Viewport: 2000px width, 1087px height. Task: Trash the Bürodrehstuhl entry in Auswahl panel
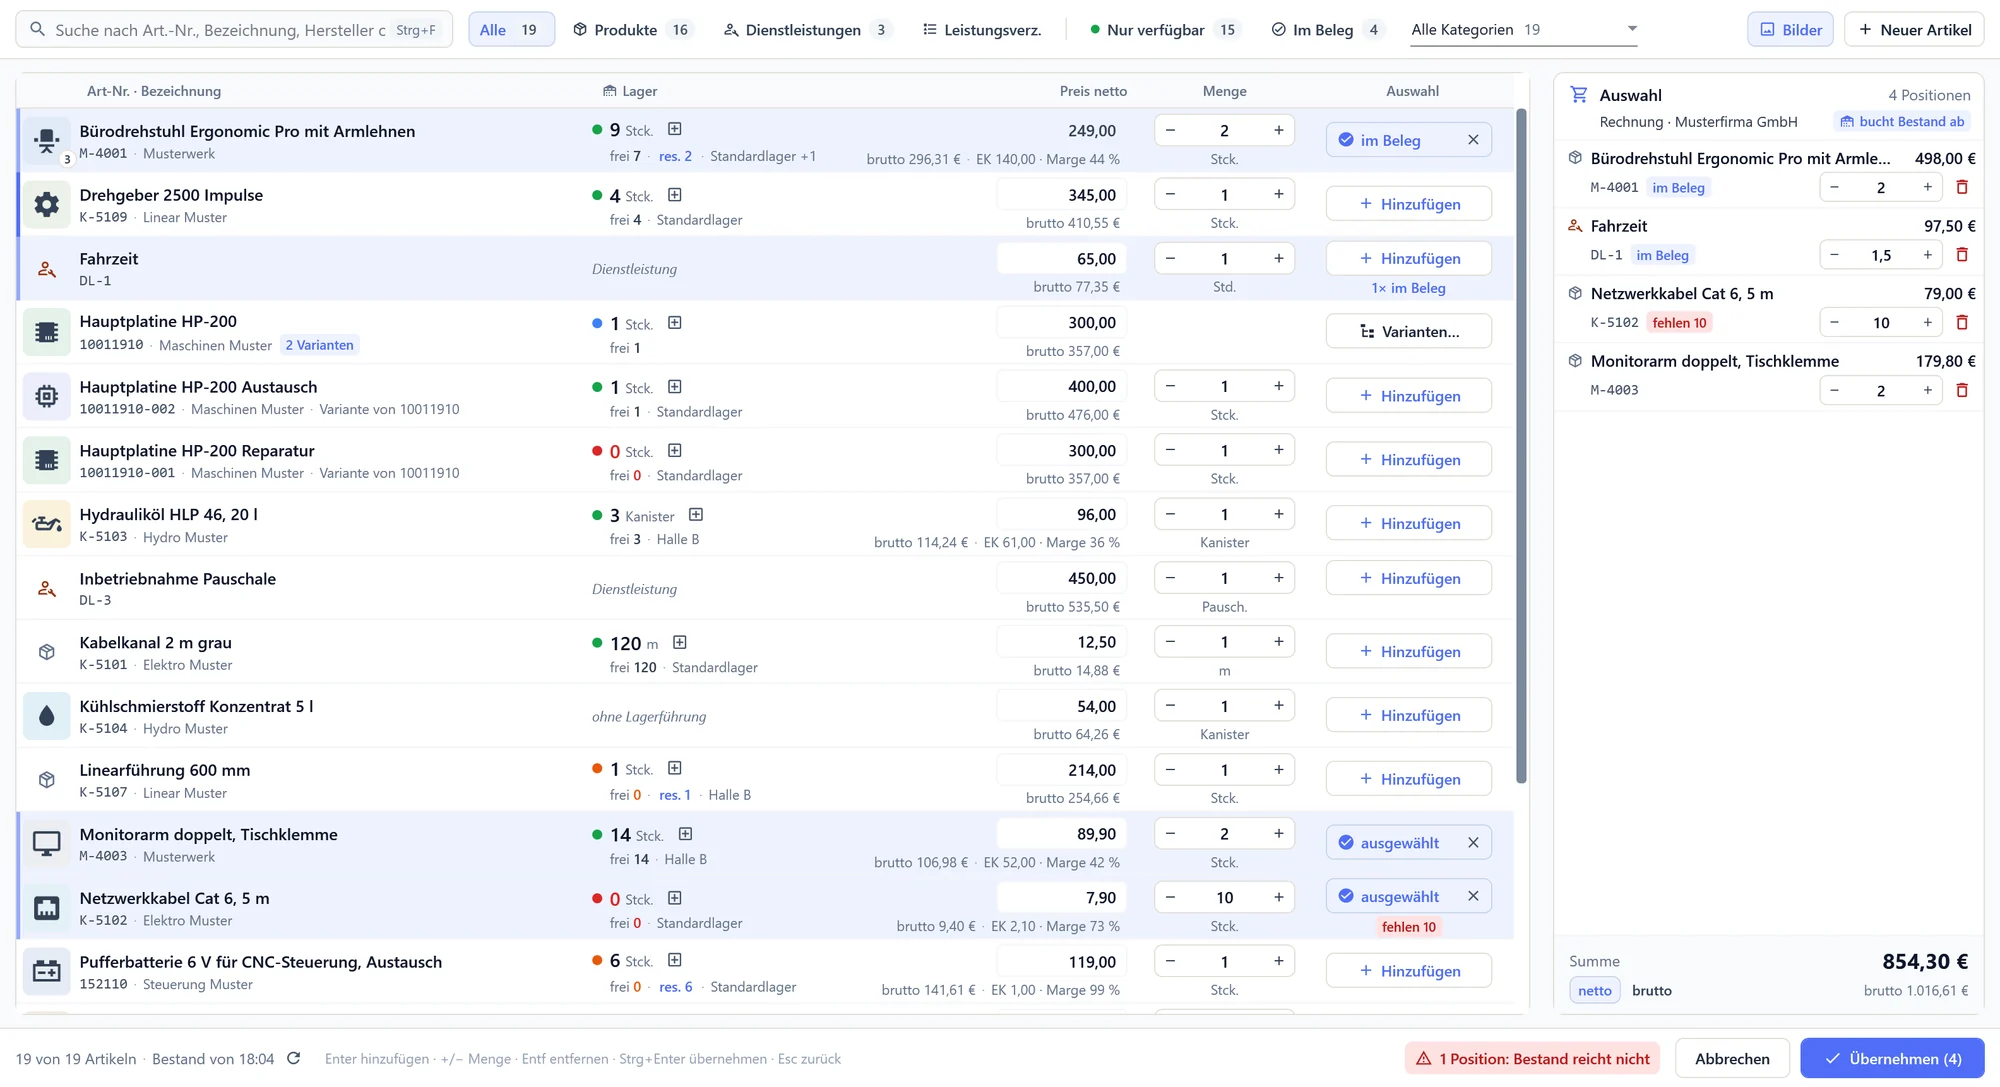[x=1962, y=187]
